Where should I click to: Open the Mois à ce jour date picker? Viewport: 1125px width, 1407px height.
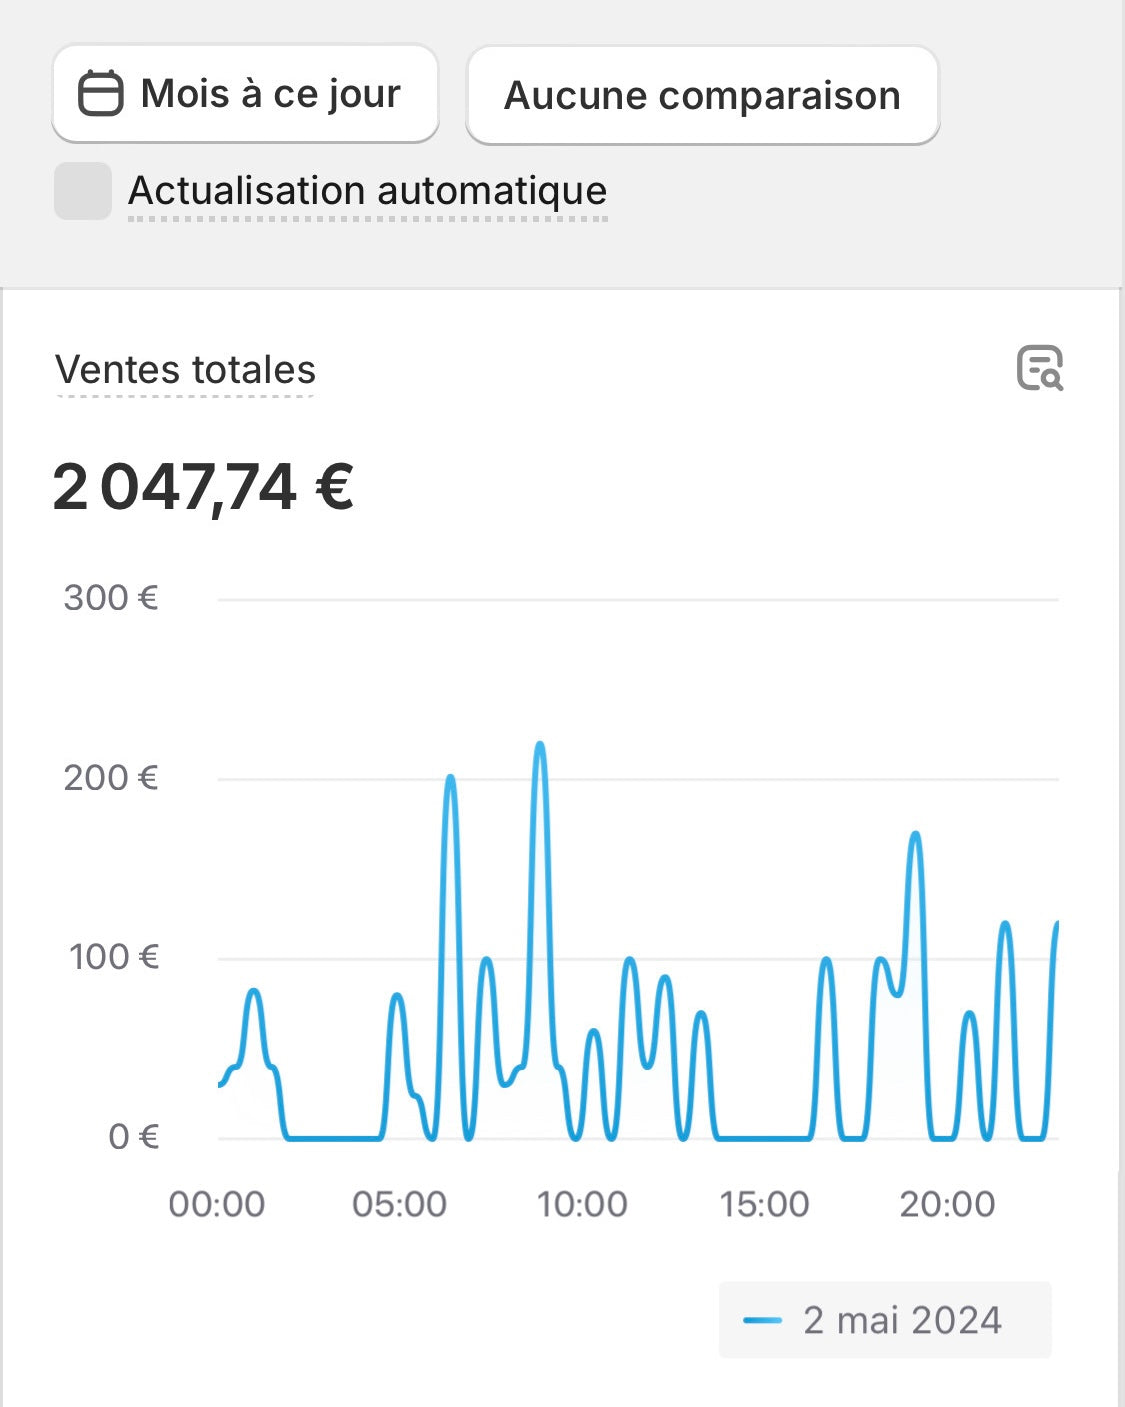(245, 94)
